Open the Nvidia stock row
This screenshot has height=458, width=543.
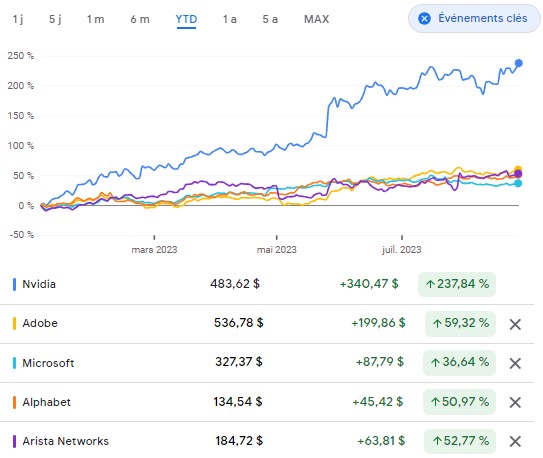[267, 285]
